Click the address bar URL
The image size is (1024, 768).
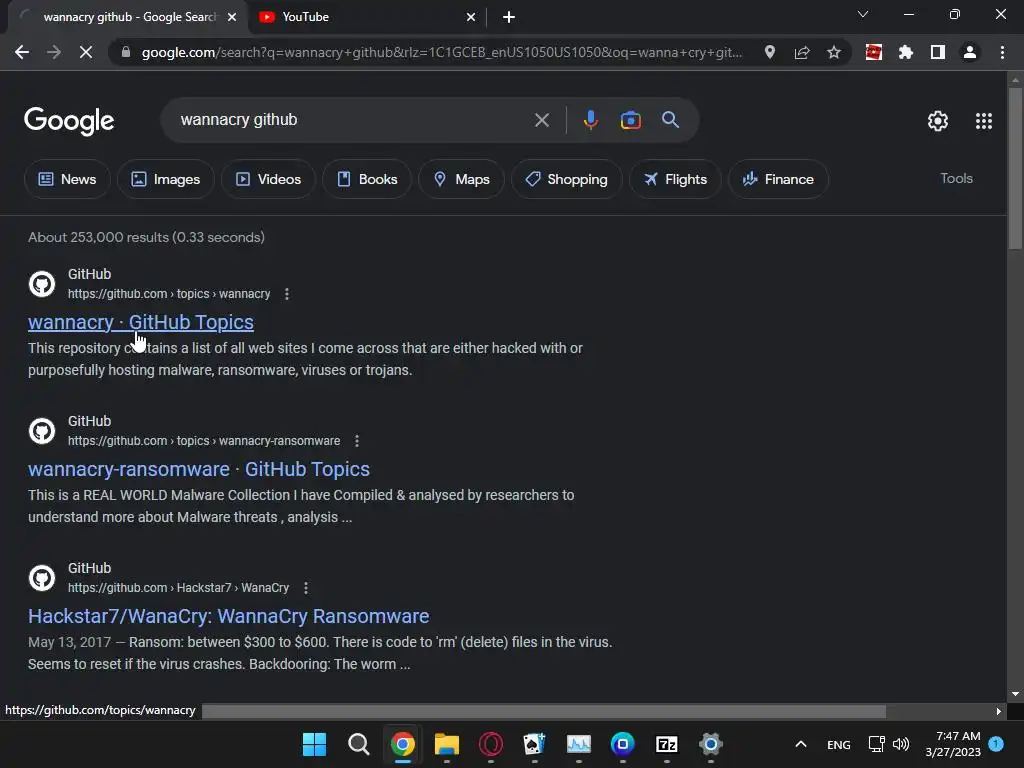441,52
